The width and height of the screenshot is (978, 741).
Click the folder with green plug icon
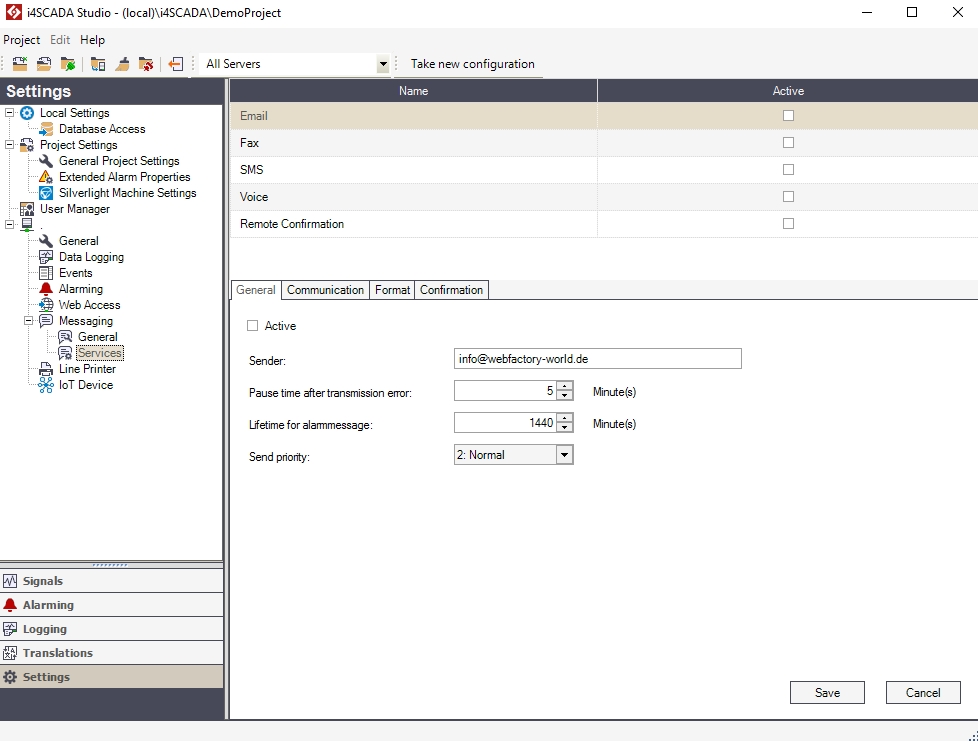(68, 64)
